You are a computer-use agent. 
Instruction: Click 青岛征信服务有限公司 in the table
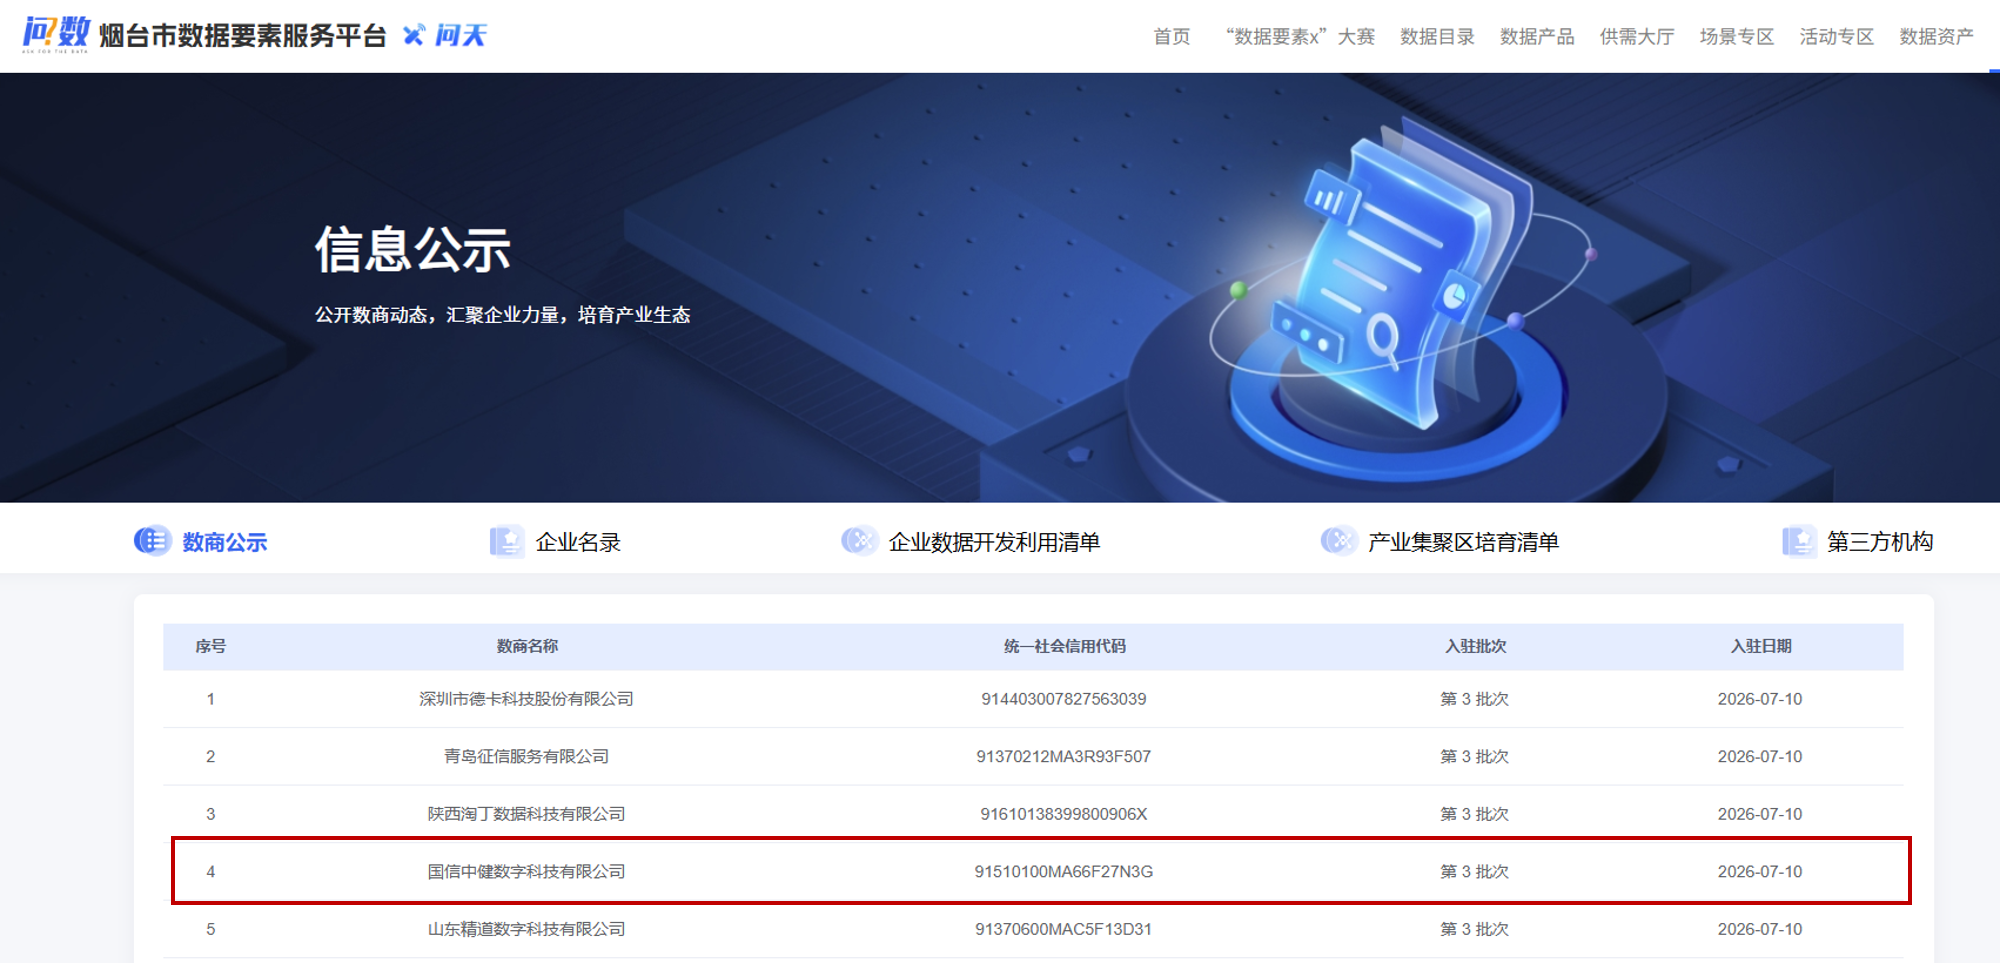click(526, 756)
